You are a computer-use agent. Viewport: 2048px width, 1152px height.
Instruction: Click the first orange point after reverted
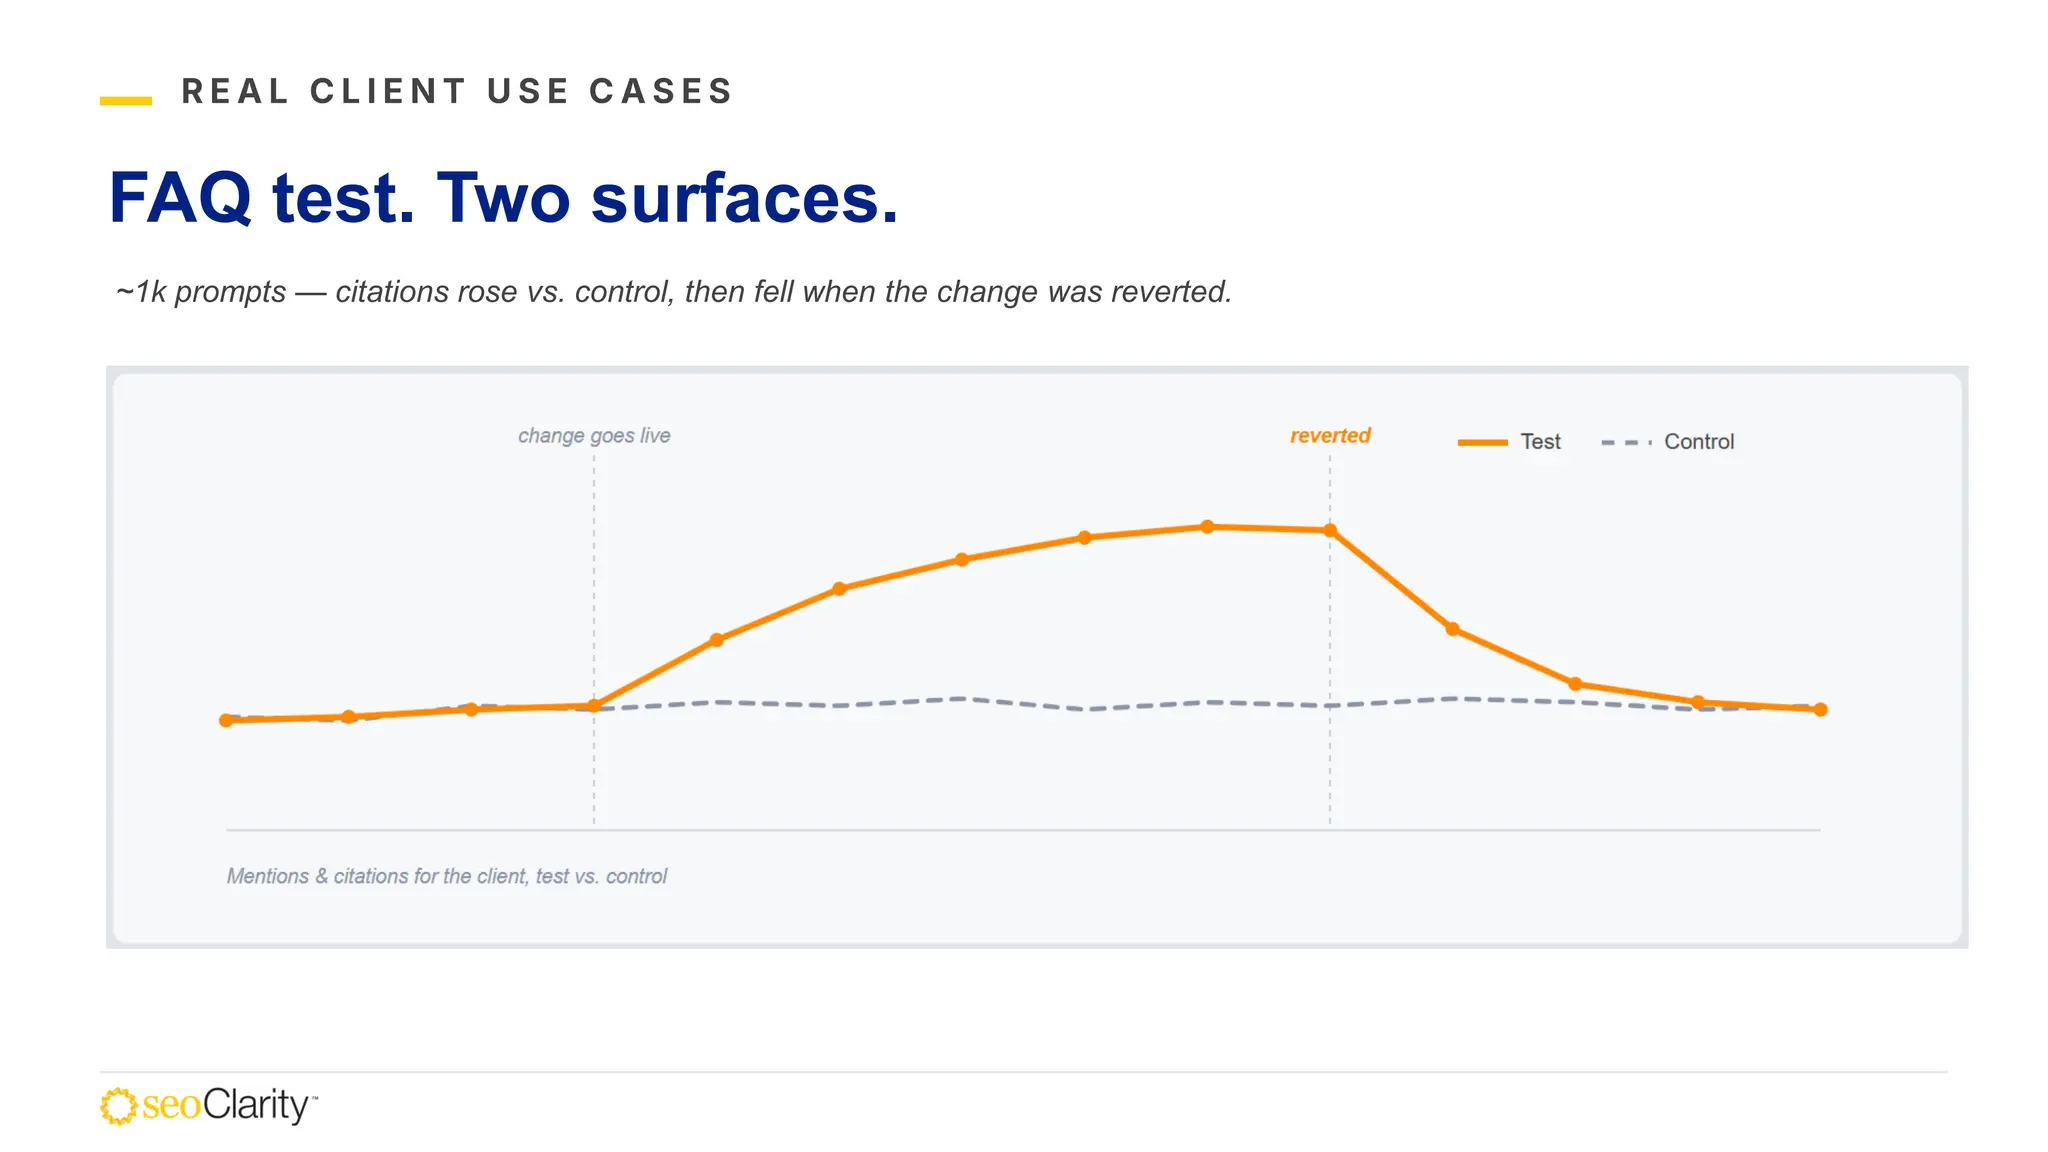(1452, 629)
